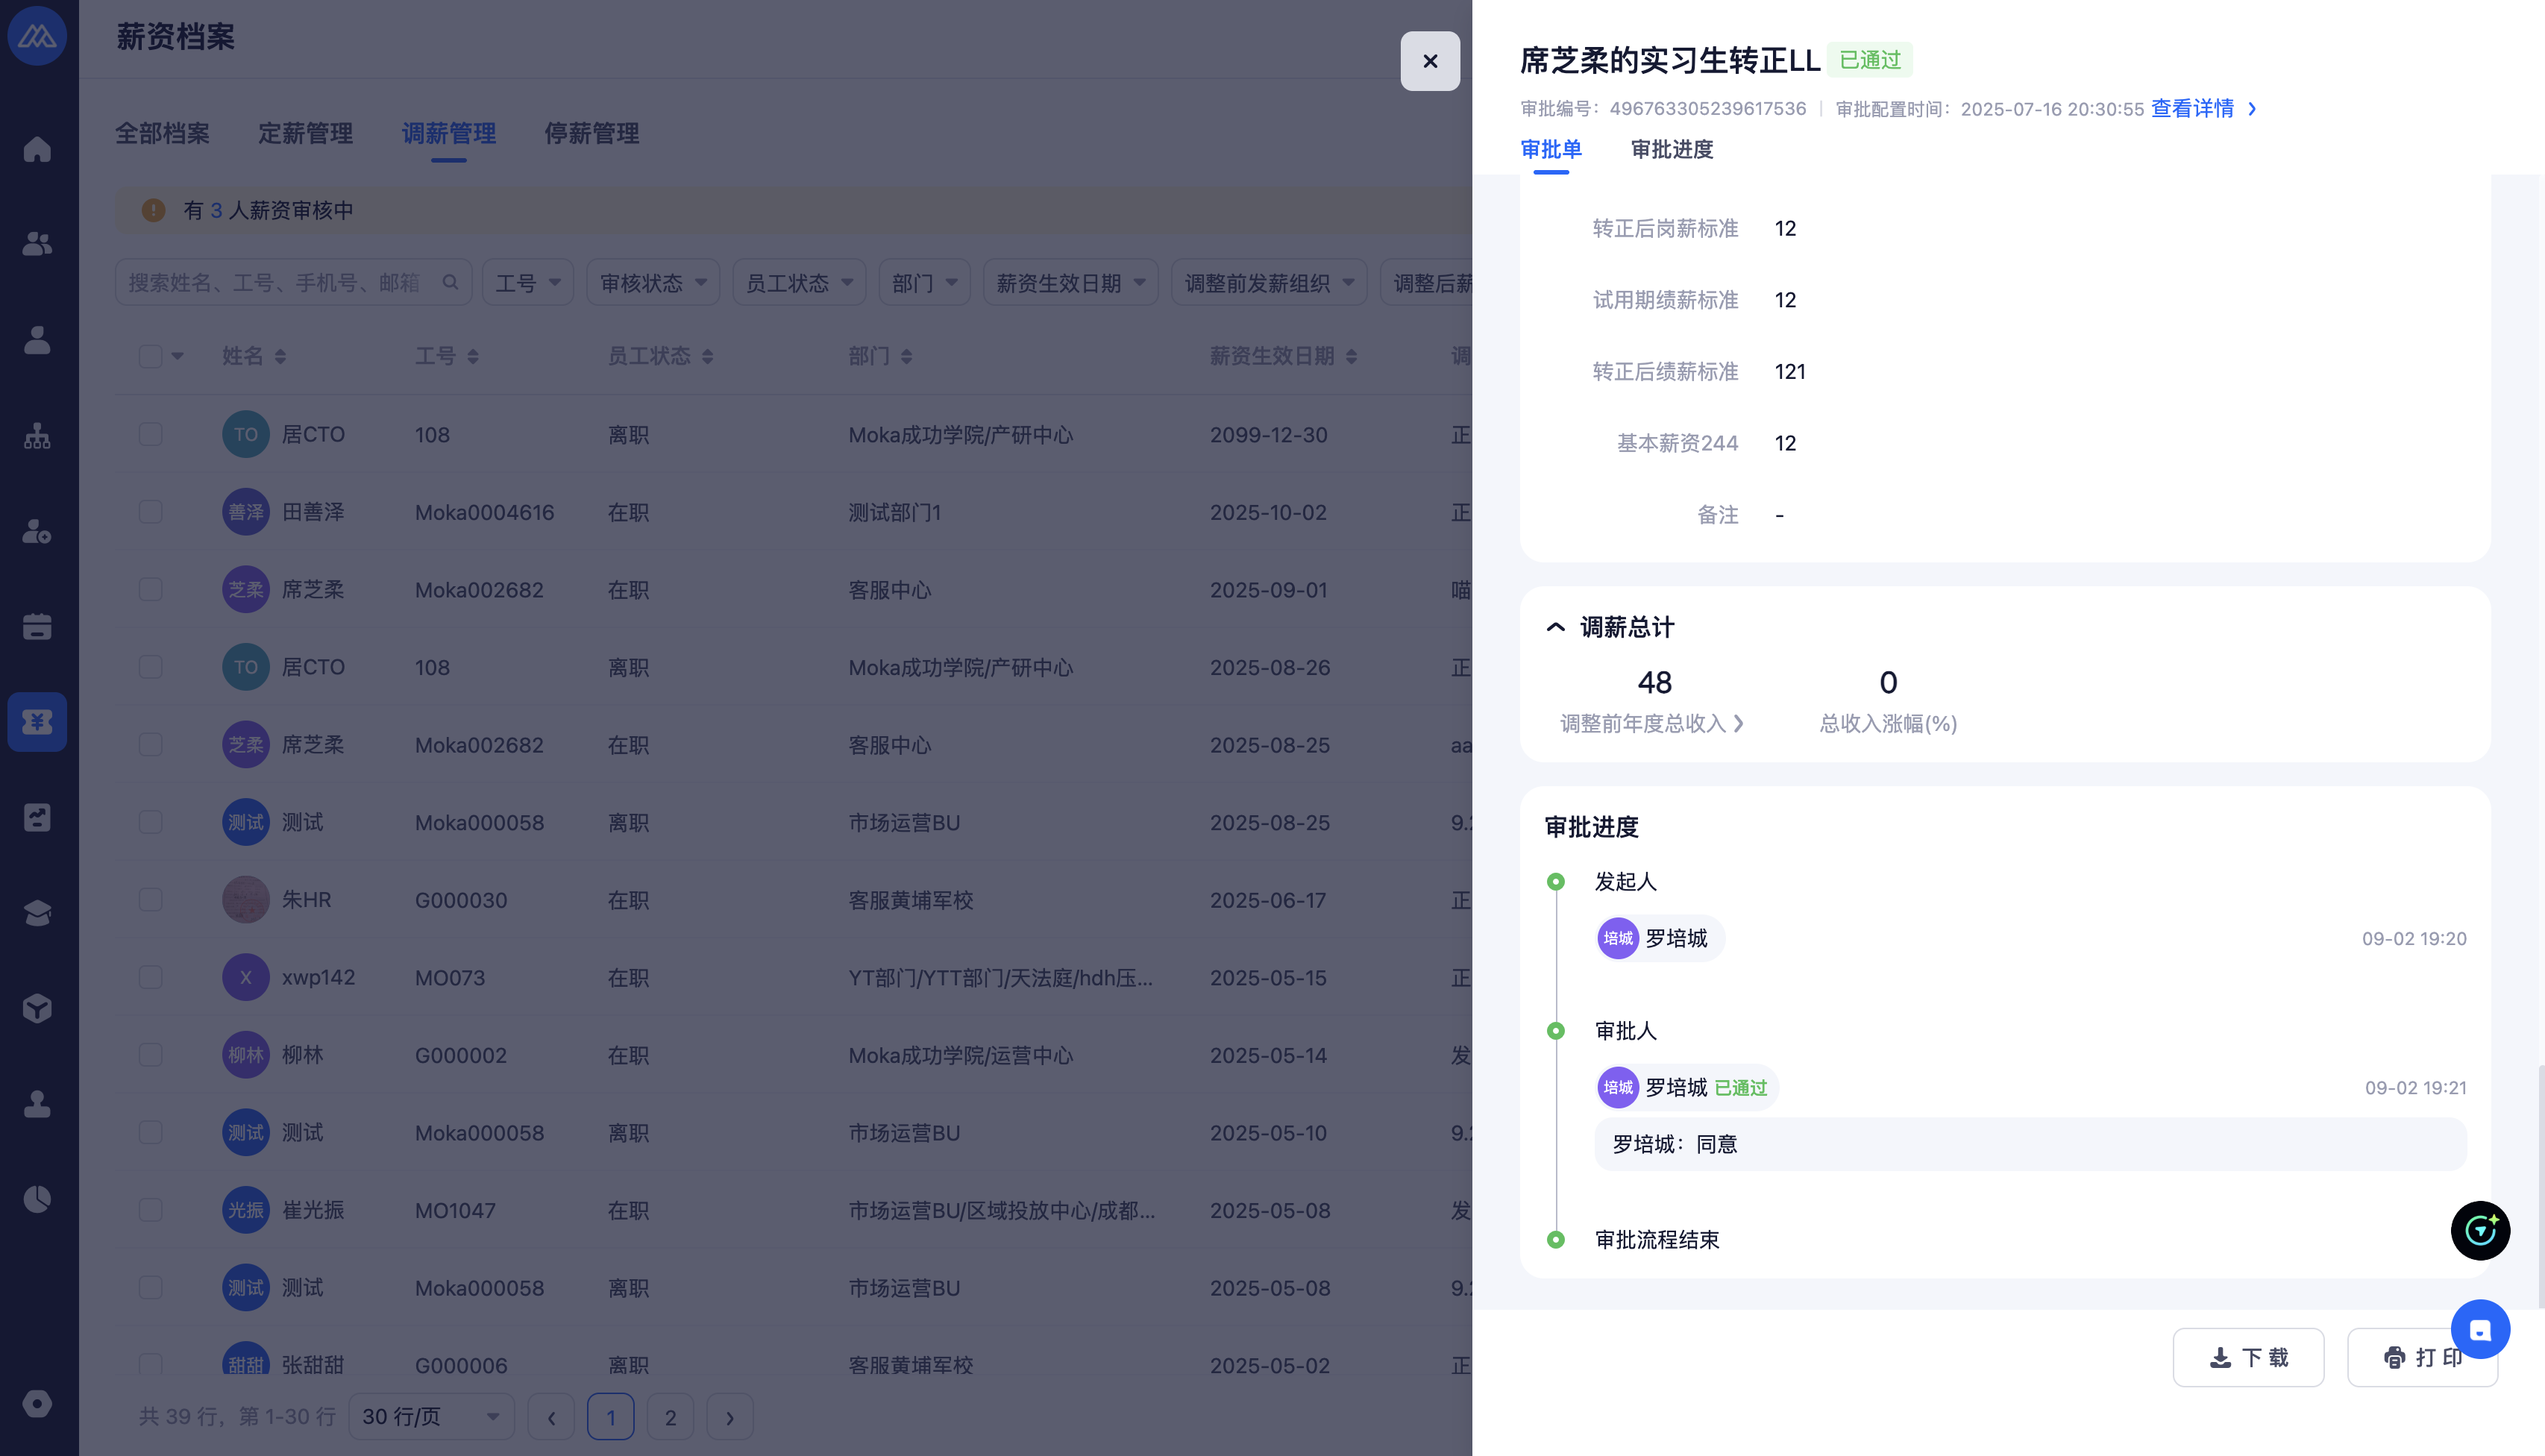Open the organization chart sidebar icon
The image size is (2545, 1456).
click(37, 436)
